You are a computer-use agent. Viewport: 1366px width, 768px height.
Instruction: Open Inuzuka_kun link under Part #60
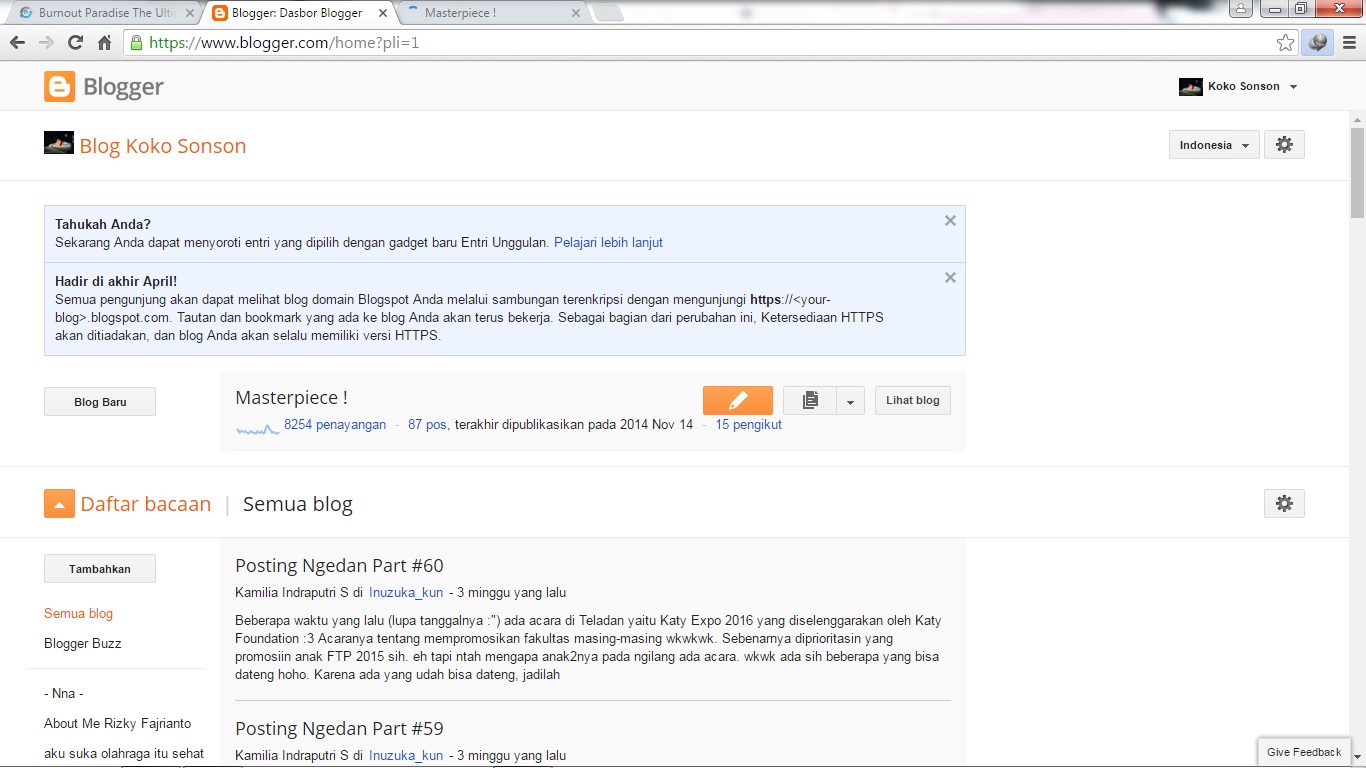406,592
